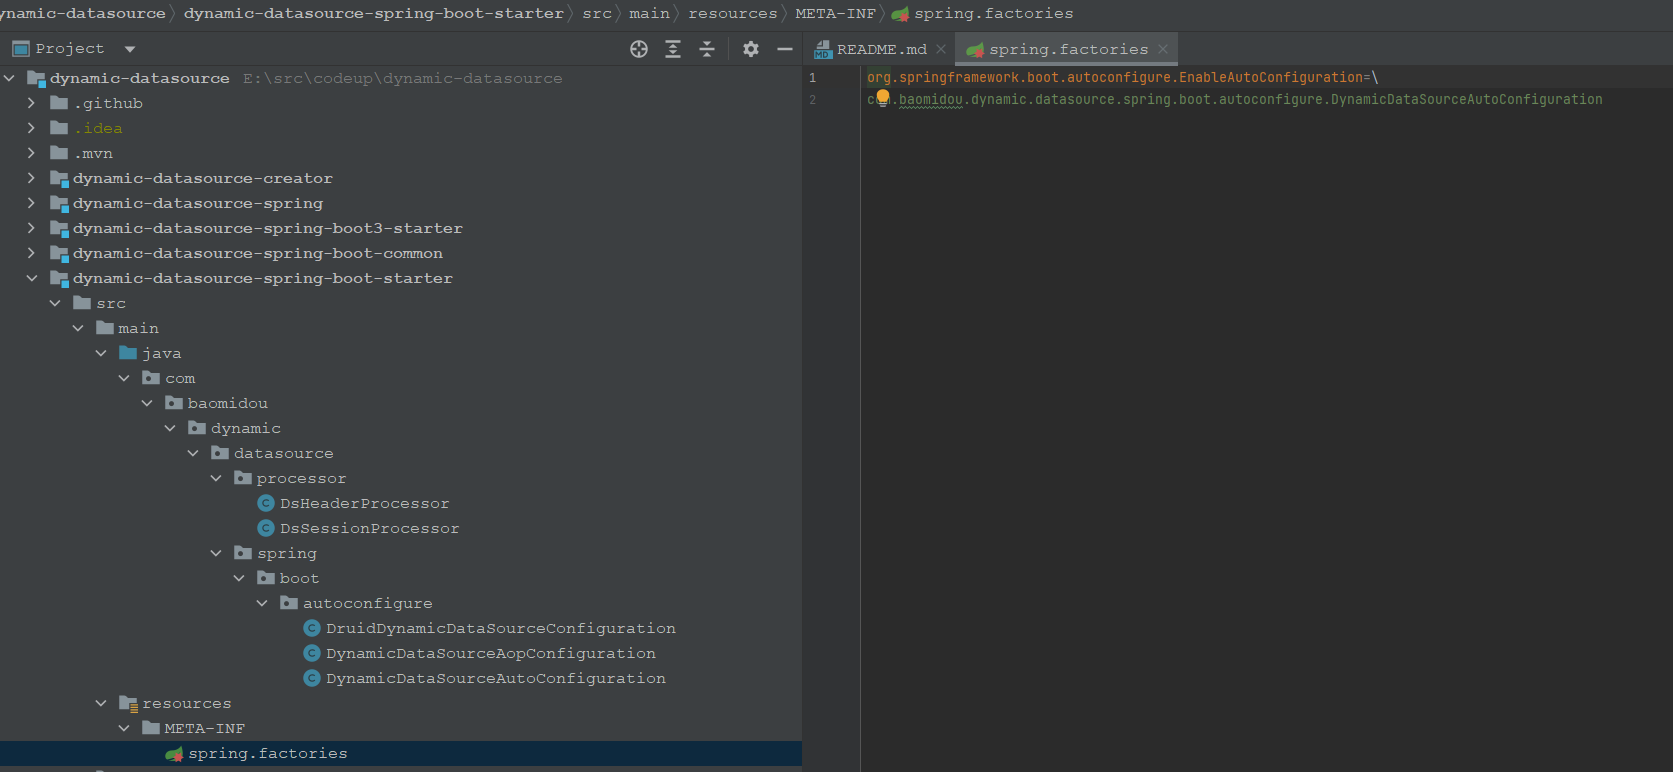This screenshot has width=1673, height=772.
Task: Select DruidDynamicDataSourceConfiguration class file
Action: (500, 628)
